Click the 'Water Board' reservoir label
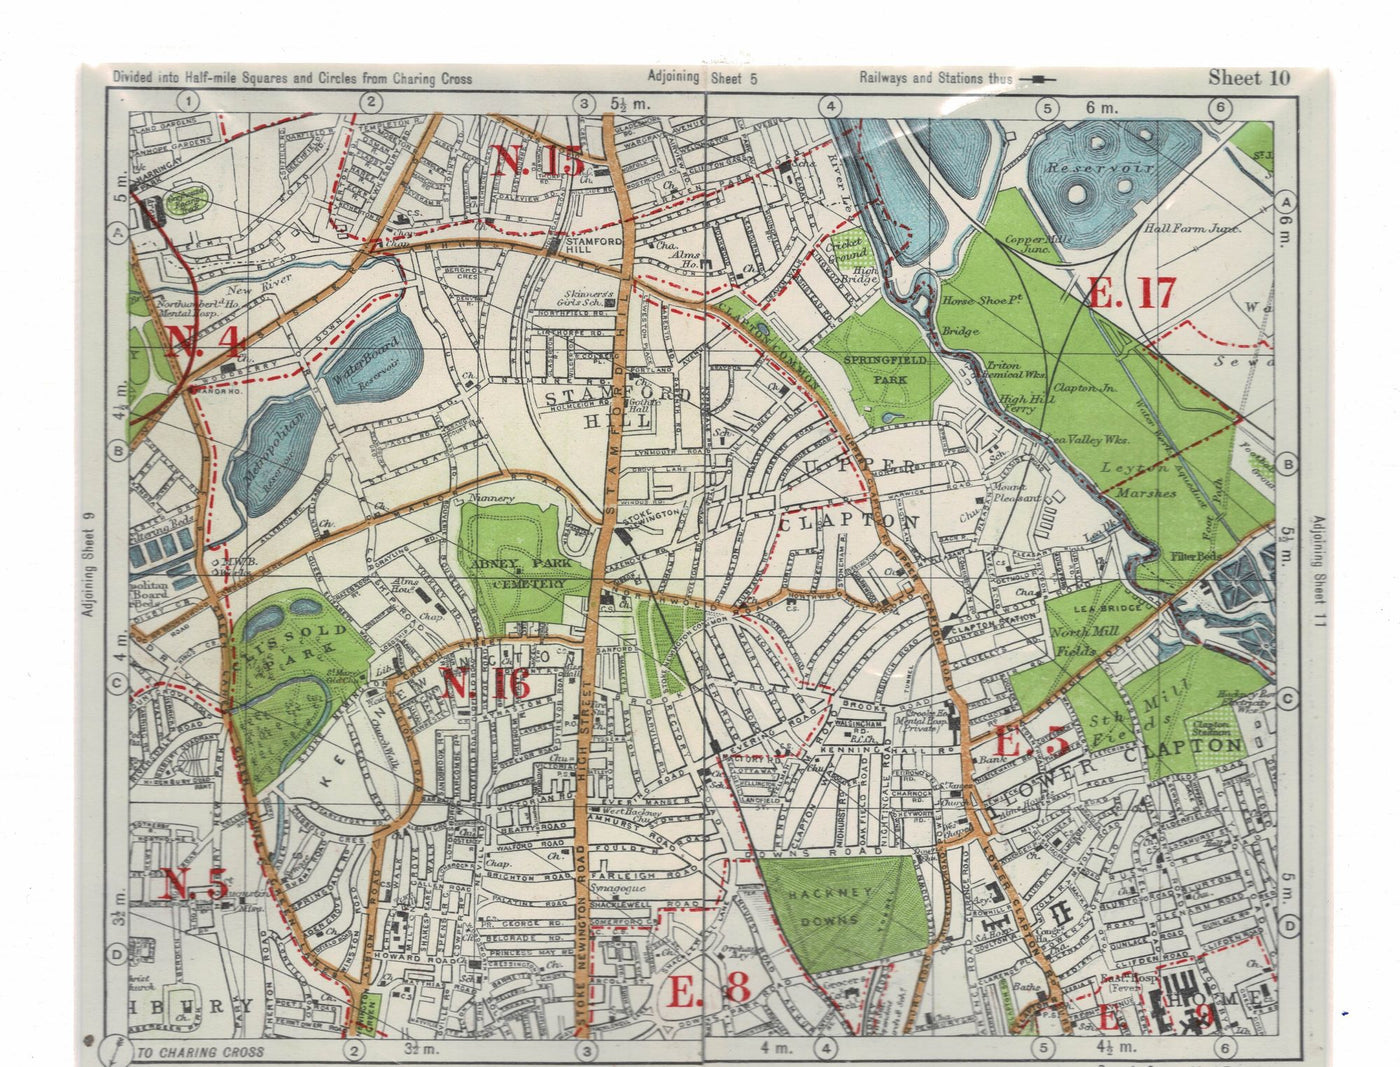This screenshot has height=1067, width=1400. click(x=365, y=359)
